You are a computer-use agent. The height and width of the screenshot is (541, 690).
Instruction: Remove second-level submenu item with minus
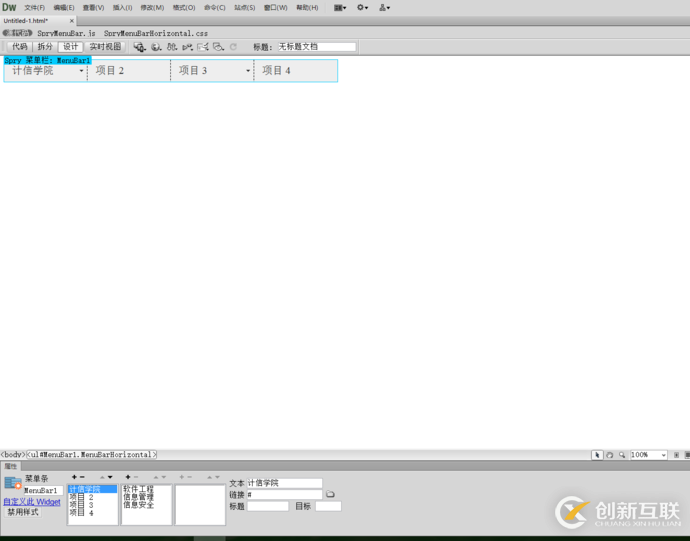136,477
